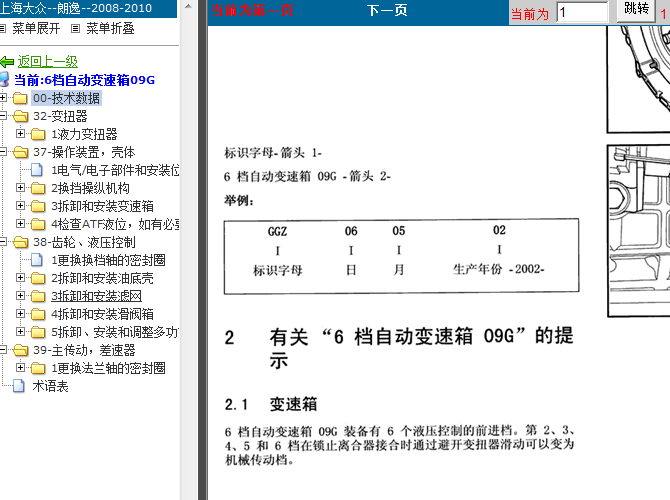Expand the 3拆卸和安装滤网 node
The width and height of the screenshot is (670, 500).
[20, 296]
